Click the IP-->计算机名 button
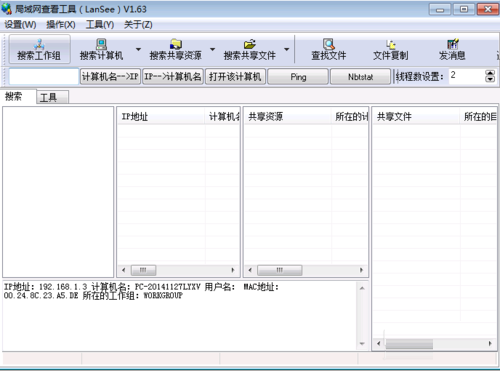 [x=173, y=77]
